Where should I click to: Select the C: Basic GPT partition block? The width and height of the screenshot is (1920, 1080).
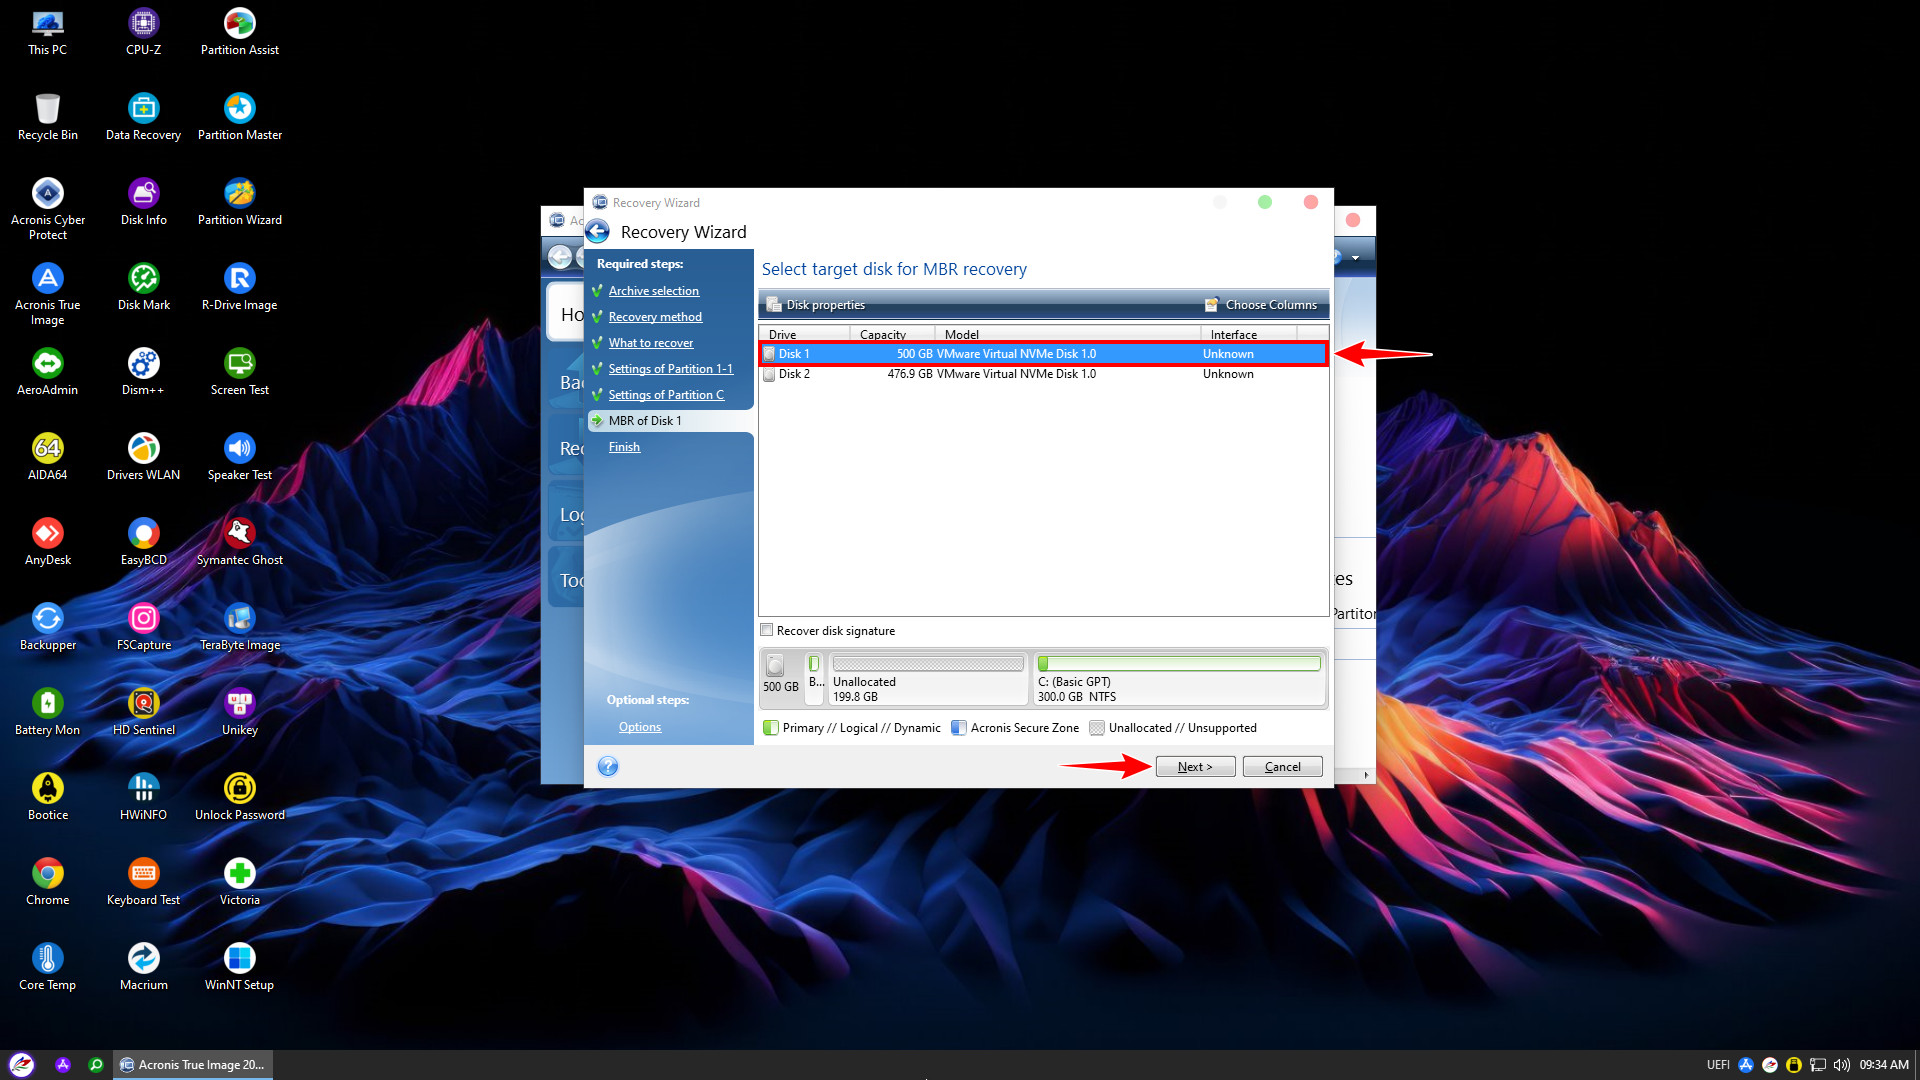(x=1178, y=680)
